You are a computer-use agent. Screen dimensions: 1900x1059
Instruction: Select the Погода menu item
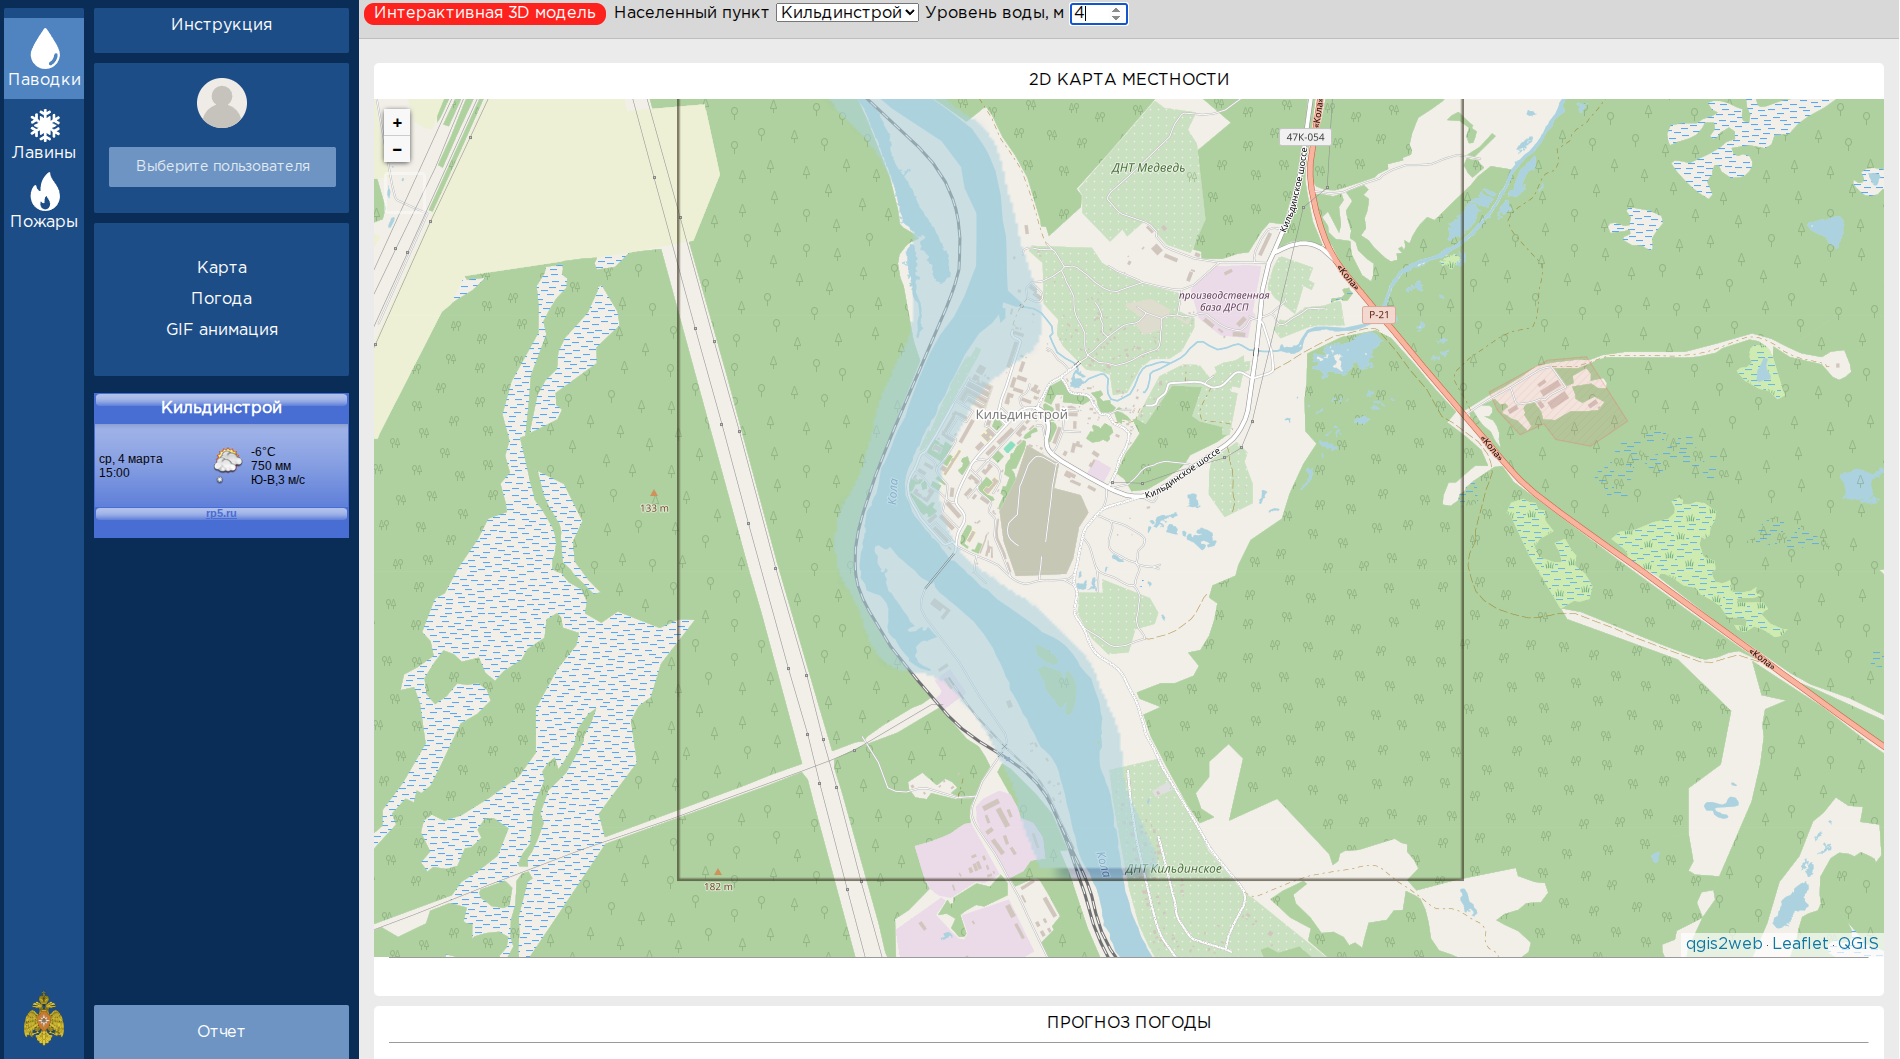[x=221, y=298]
